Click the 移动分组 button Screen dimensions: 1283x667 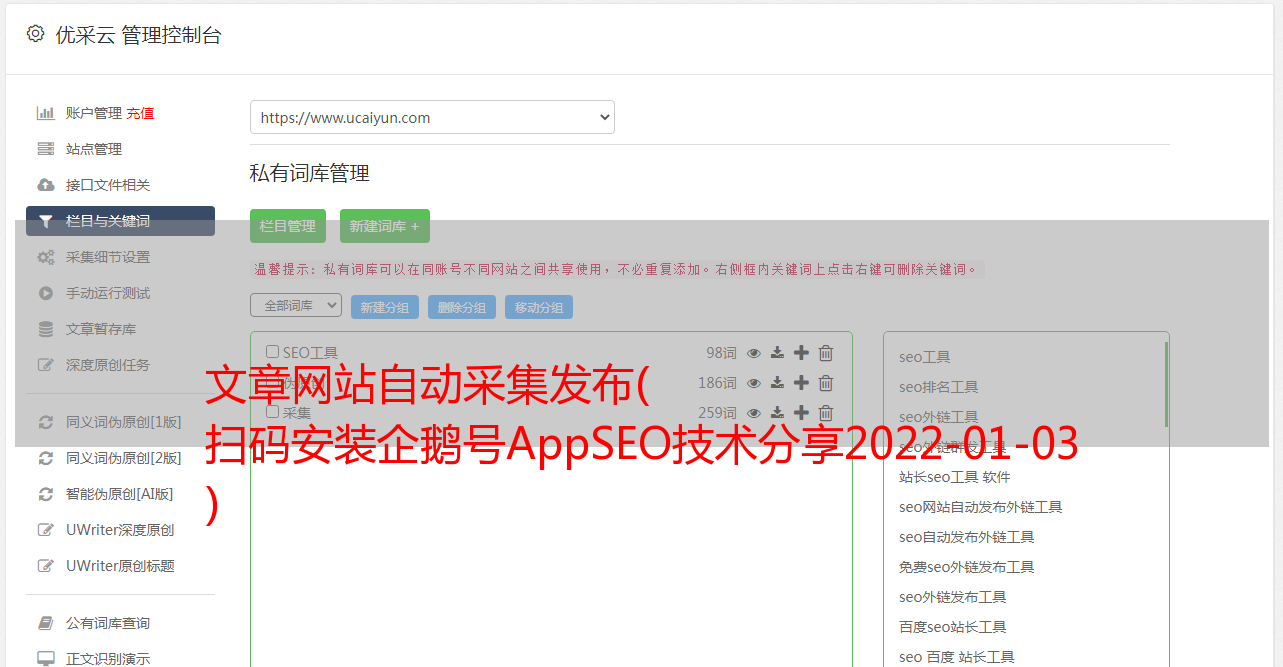pos(539,307)
